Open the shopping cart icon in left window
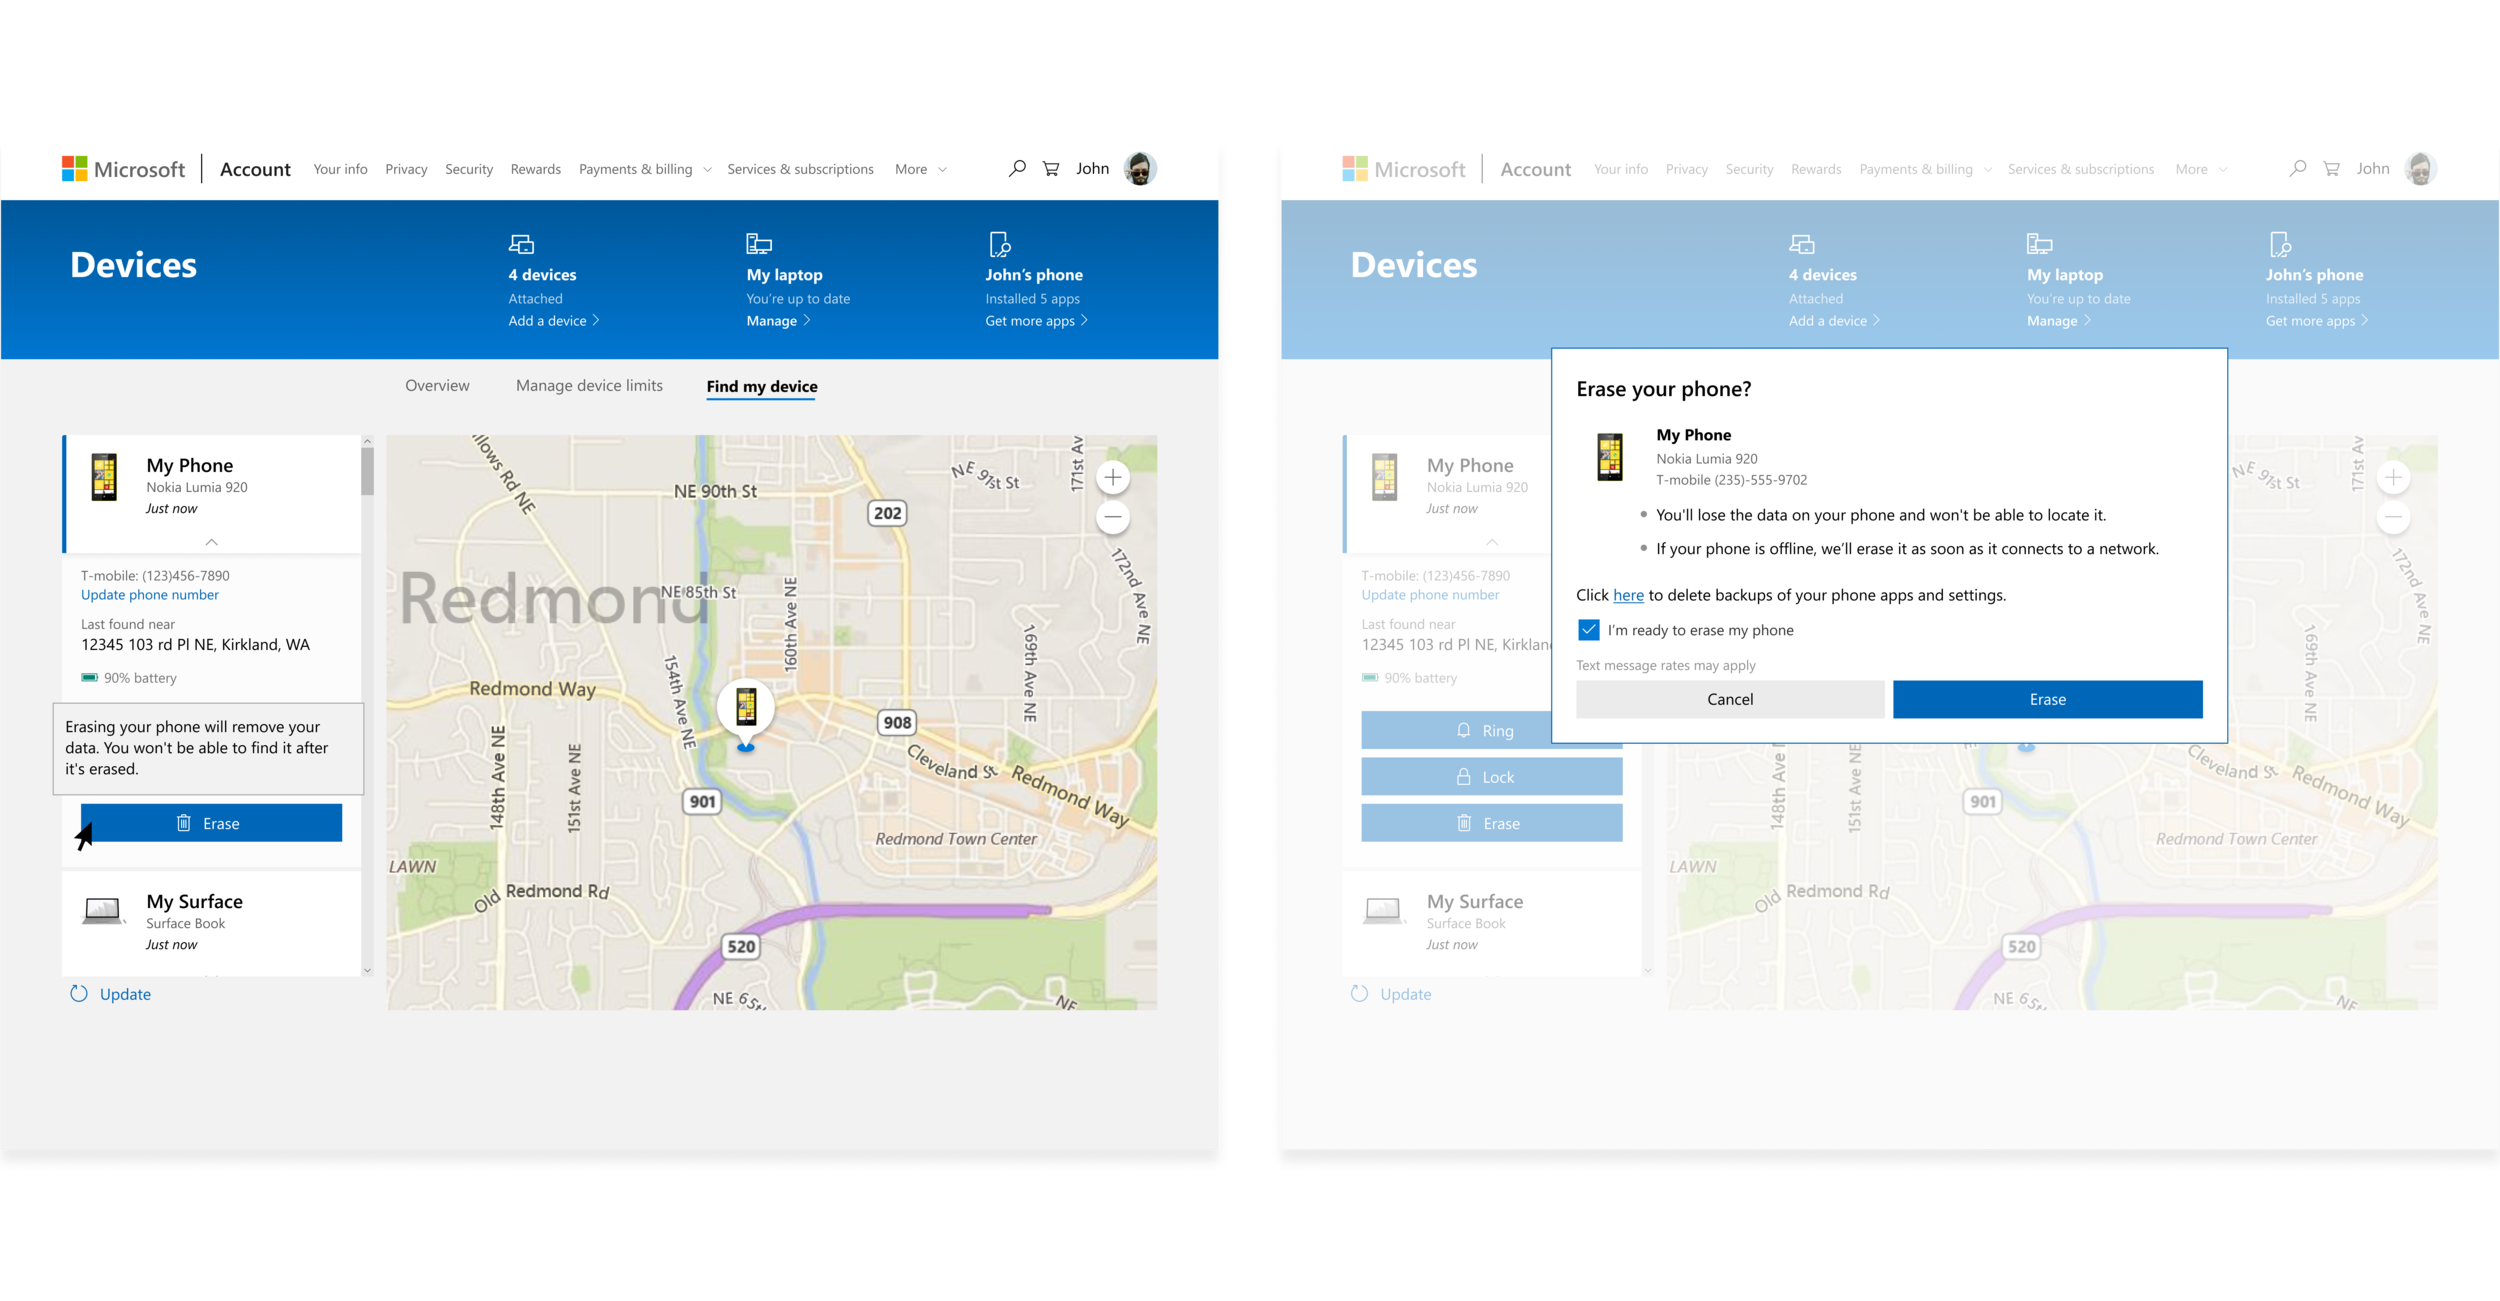The image size is (2500, 1301). [1051, 169]
